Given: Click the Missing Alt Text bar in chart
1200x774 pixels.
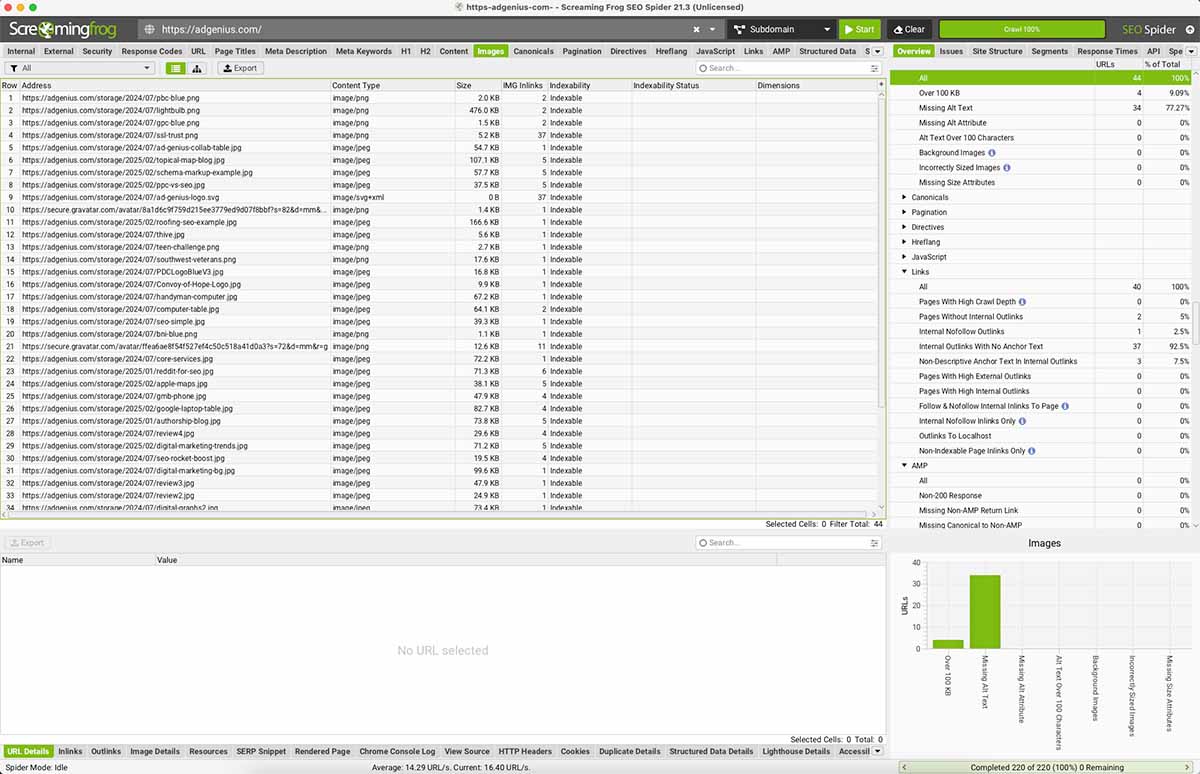Looking at the screenshot, I should 985,612.
